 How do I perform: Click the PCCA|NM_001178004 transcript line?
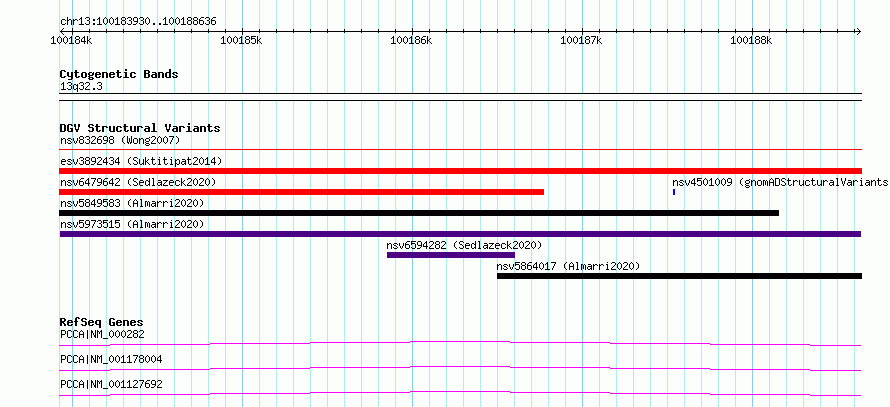pyautogui.click(x=460, y=368)
